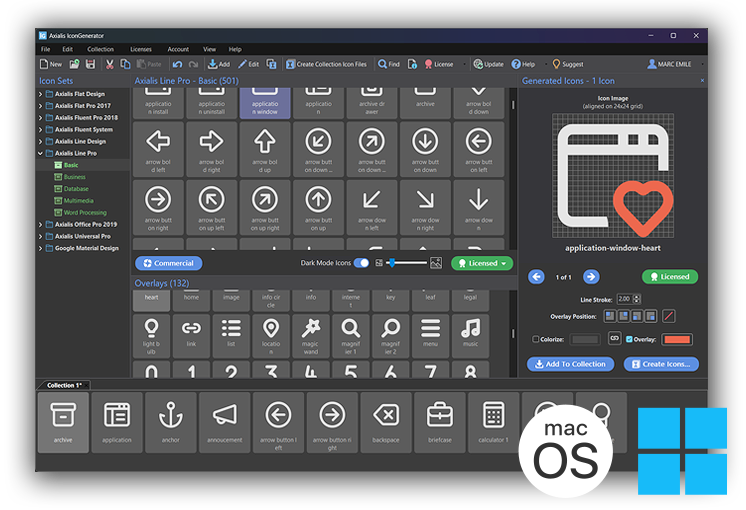Enable the Colorize checkbox
Screen dimensions: 746x510
click(x=536, y=339)
